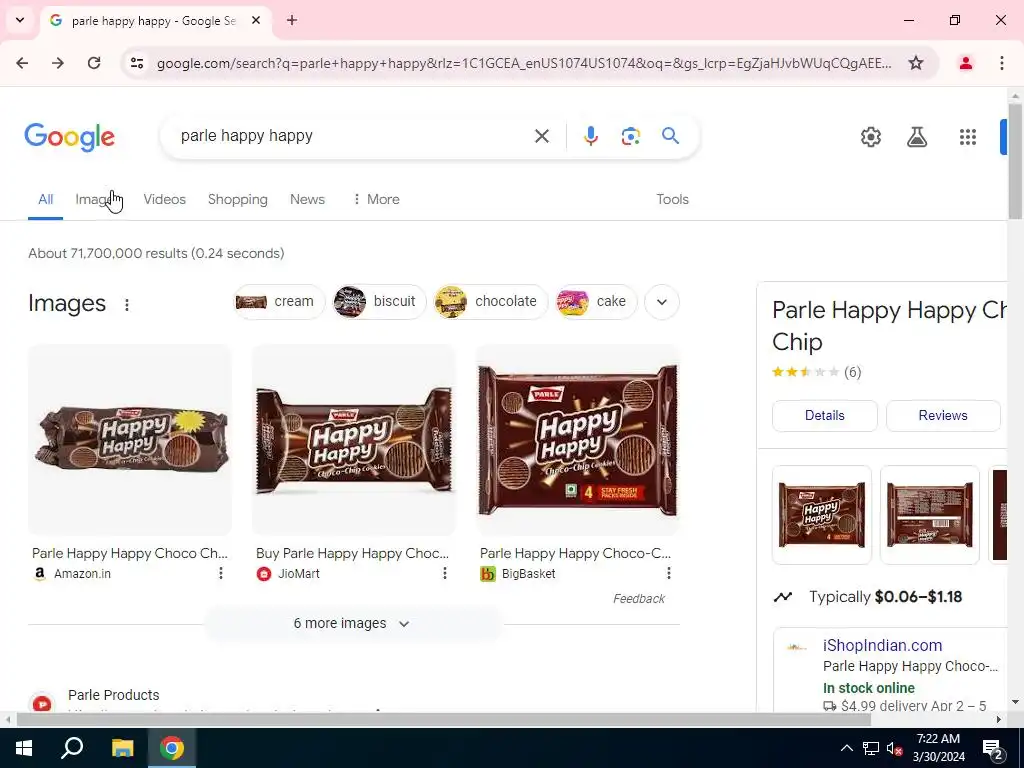Open the muted volume tray icon
Image resolution: width=1024 pixels, height=768 pixels.
pyautogui.click(x=895, y=748)
